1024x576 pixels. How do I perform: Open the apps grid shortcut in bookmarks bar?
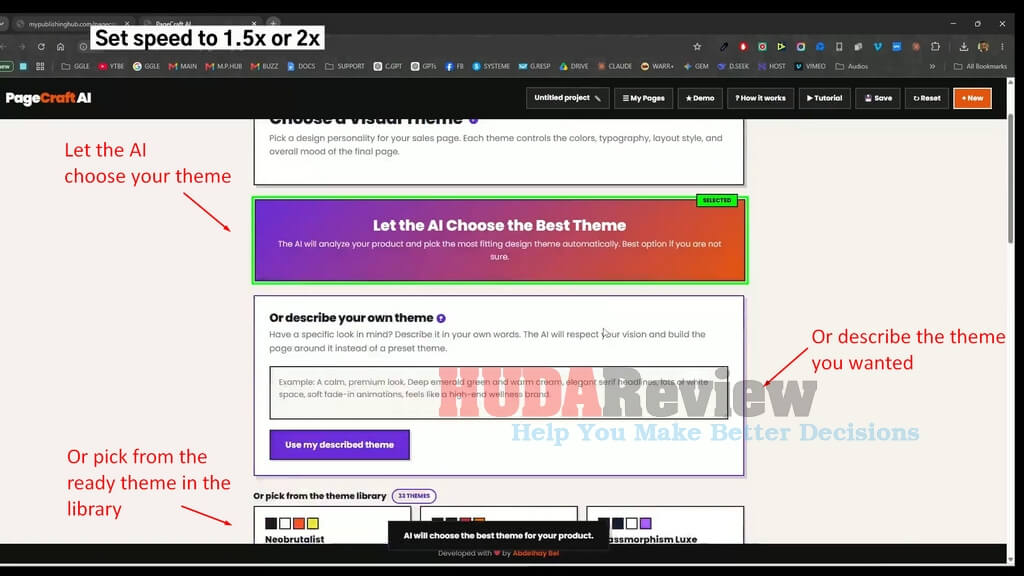[x=40, y=66]
